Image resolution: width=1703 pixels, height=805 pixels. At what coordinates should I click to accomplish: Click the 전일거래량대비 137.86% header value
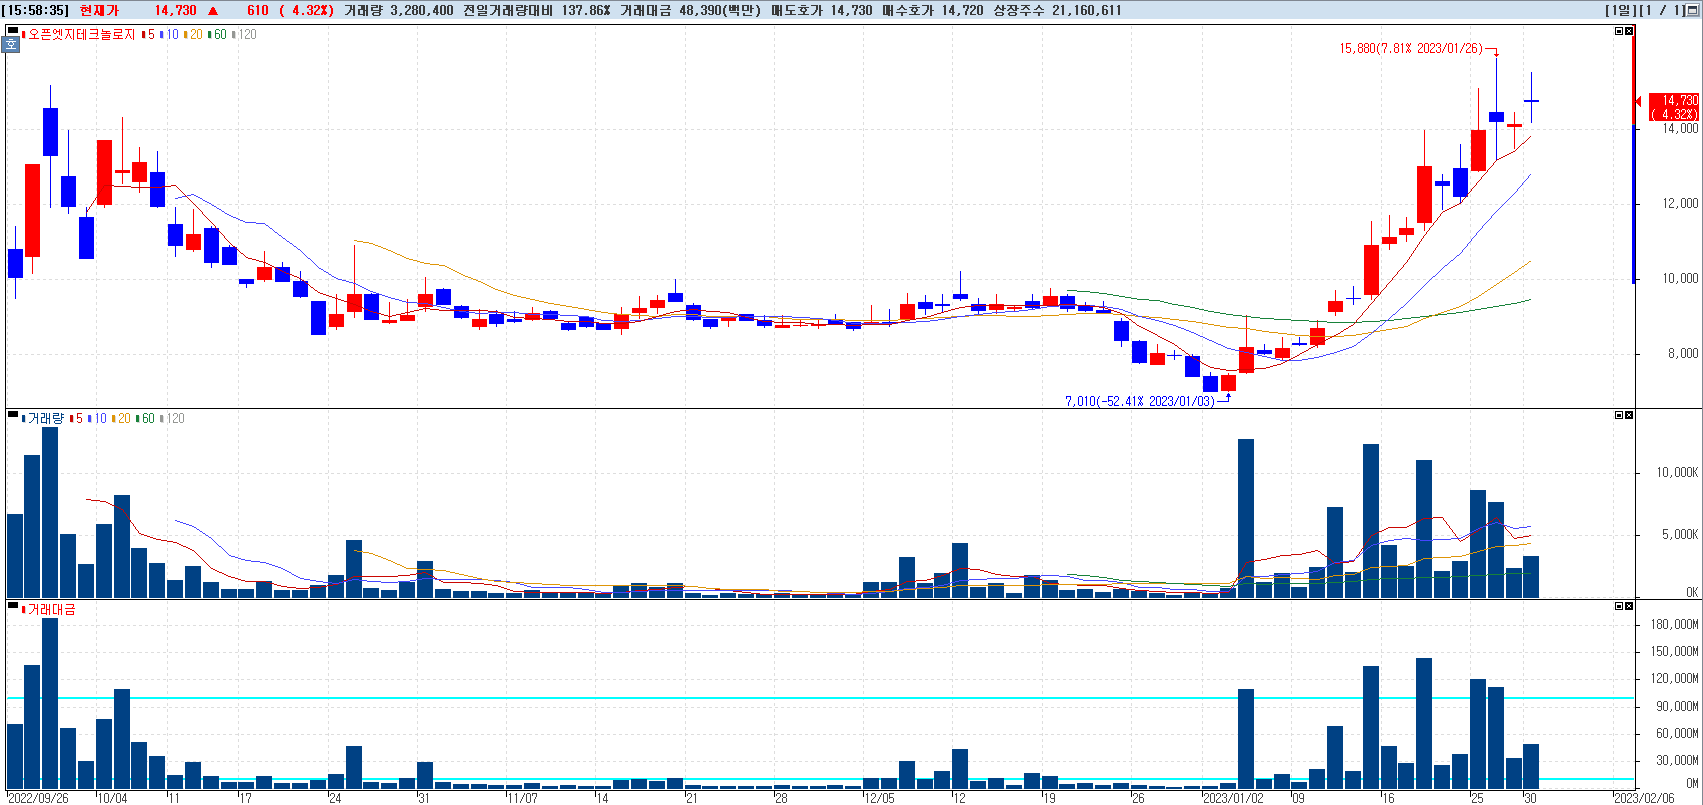[x=536, y=10]
